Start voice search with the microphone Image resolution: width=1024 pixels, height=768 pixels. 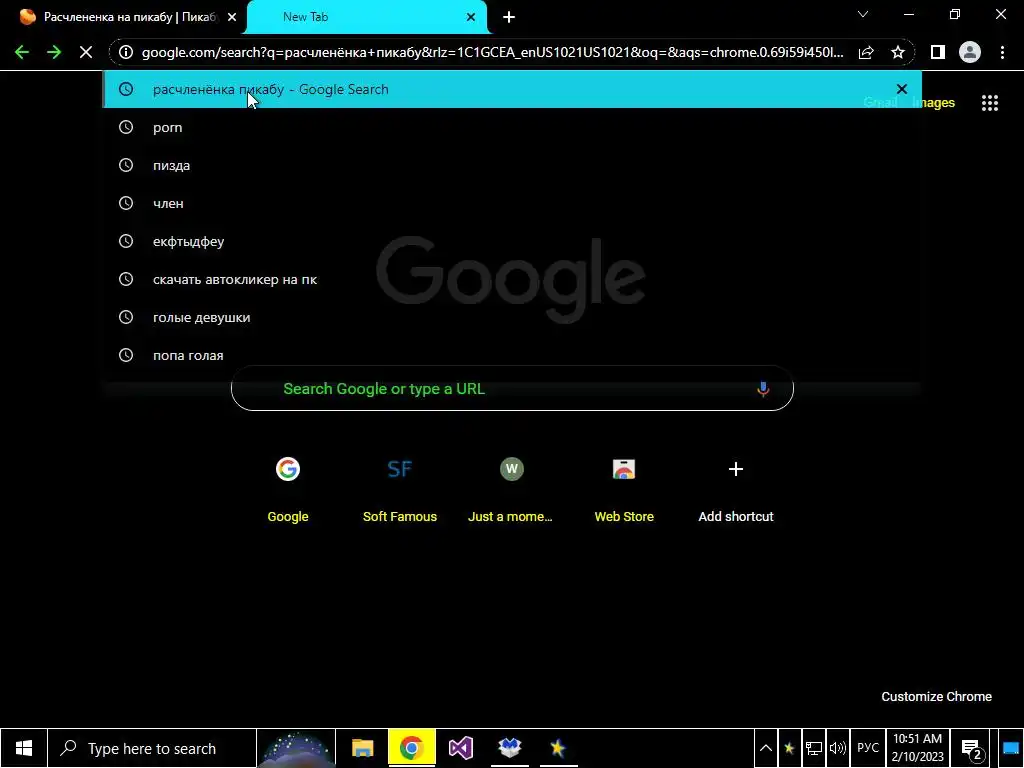tap(763, 389)
